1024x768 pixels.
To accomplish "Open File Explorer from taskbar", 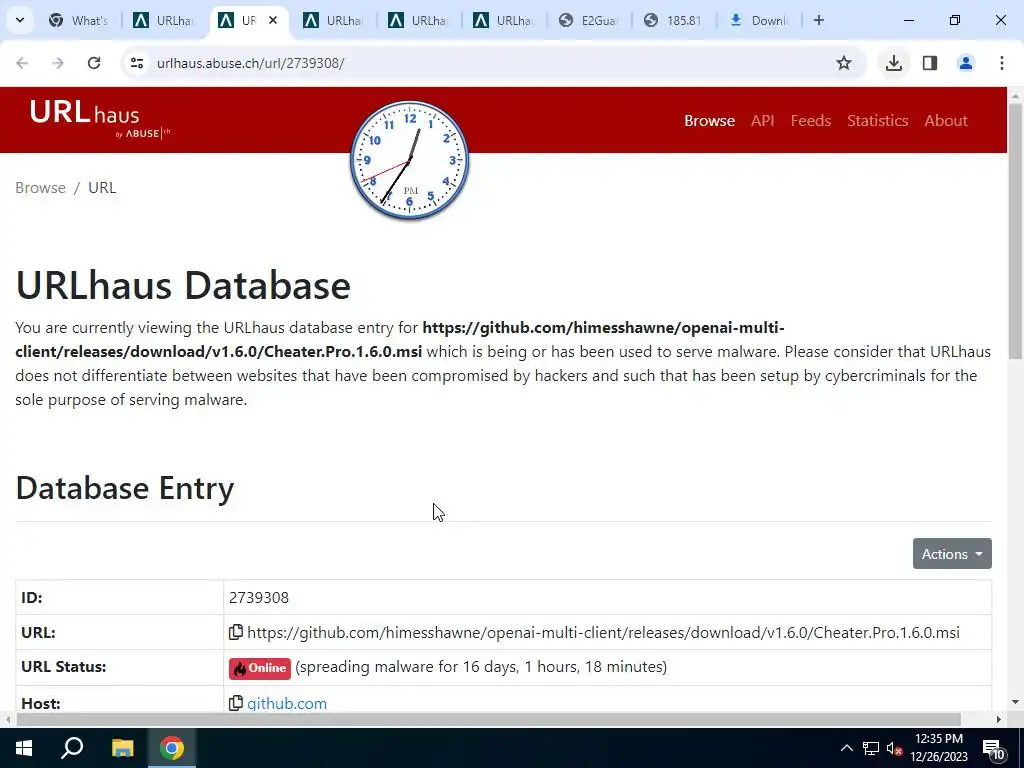I will tap(122, 748).
